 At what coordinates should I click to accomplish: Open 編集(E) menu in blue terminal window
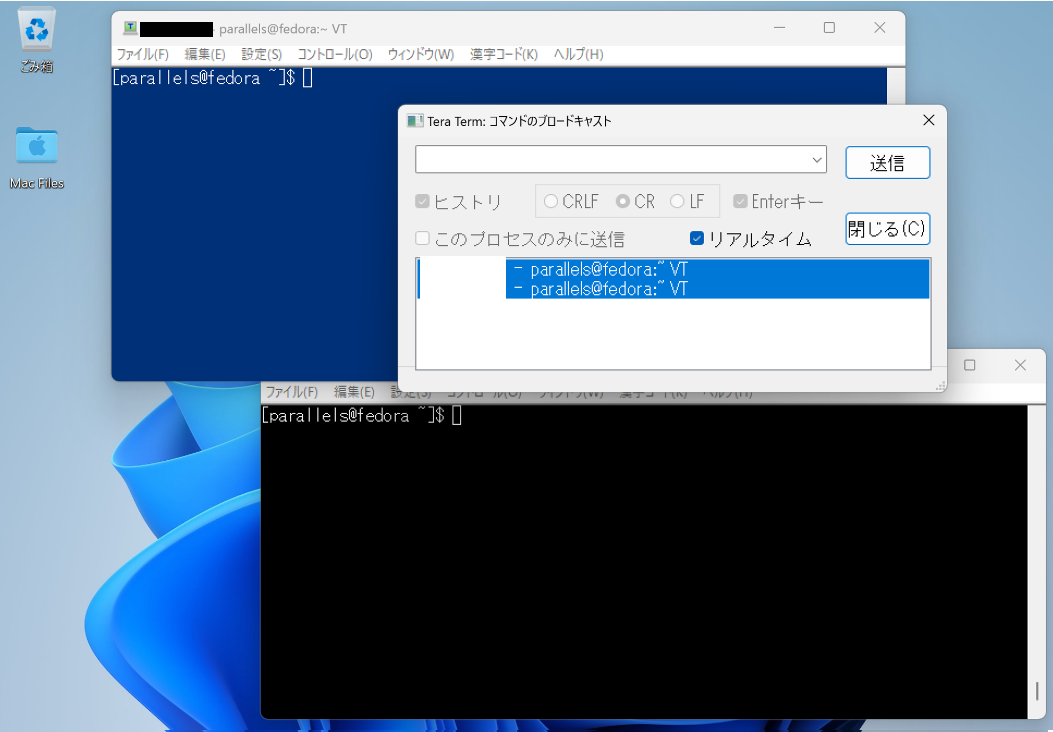tap(205, 54)
